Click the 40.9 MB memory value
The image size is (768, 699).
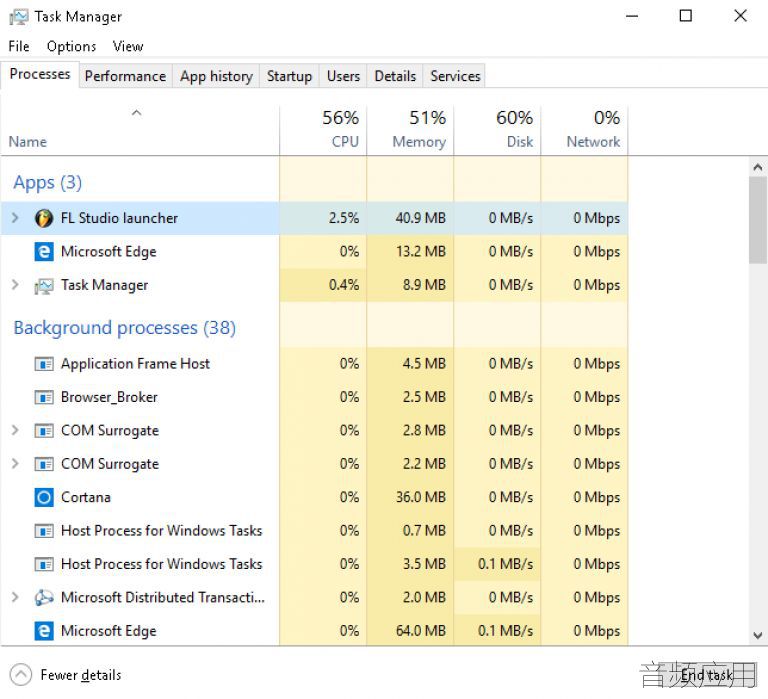coord(421,218)
